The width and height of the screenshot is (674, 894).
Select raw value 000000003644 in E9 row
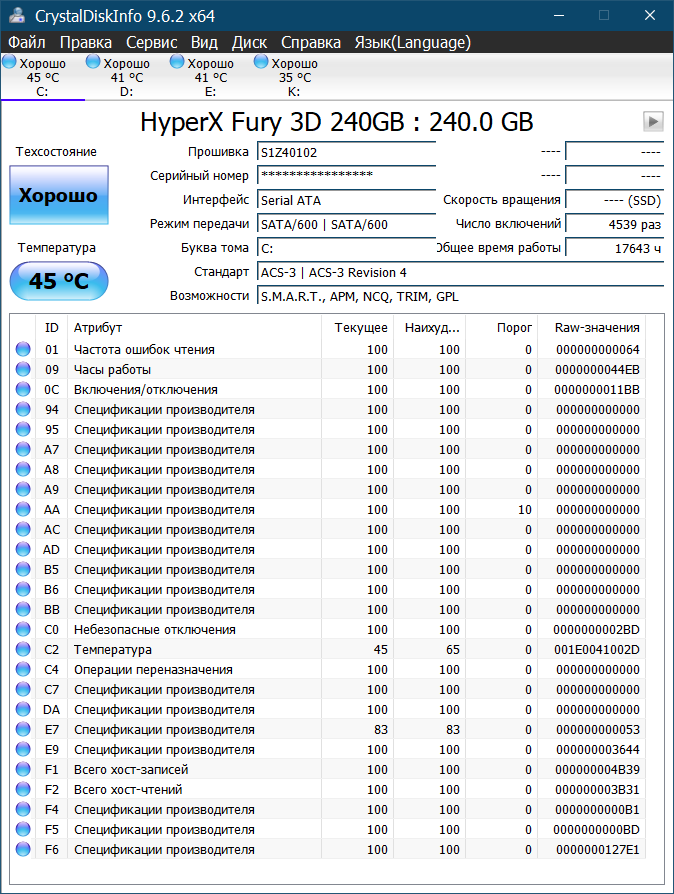coord(598,749)
